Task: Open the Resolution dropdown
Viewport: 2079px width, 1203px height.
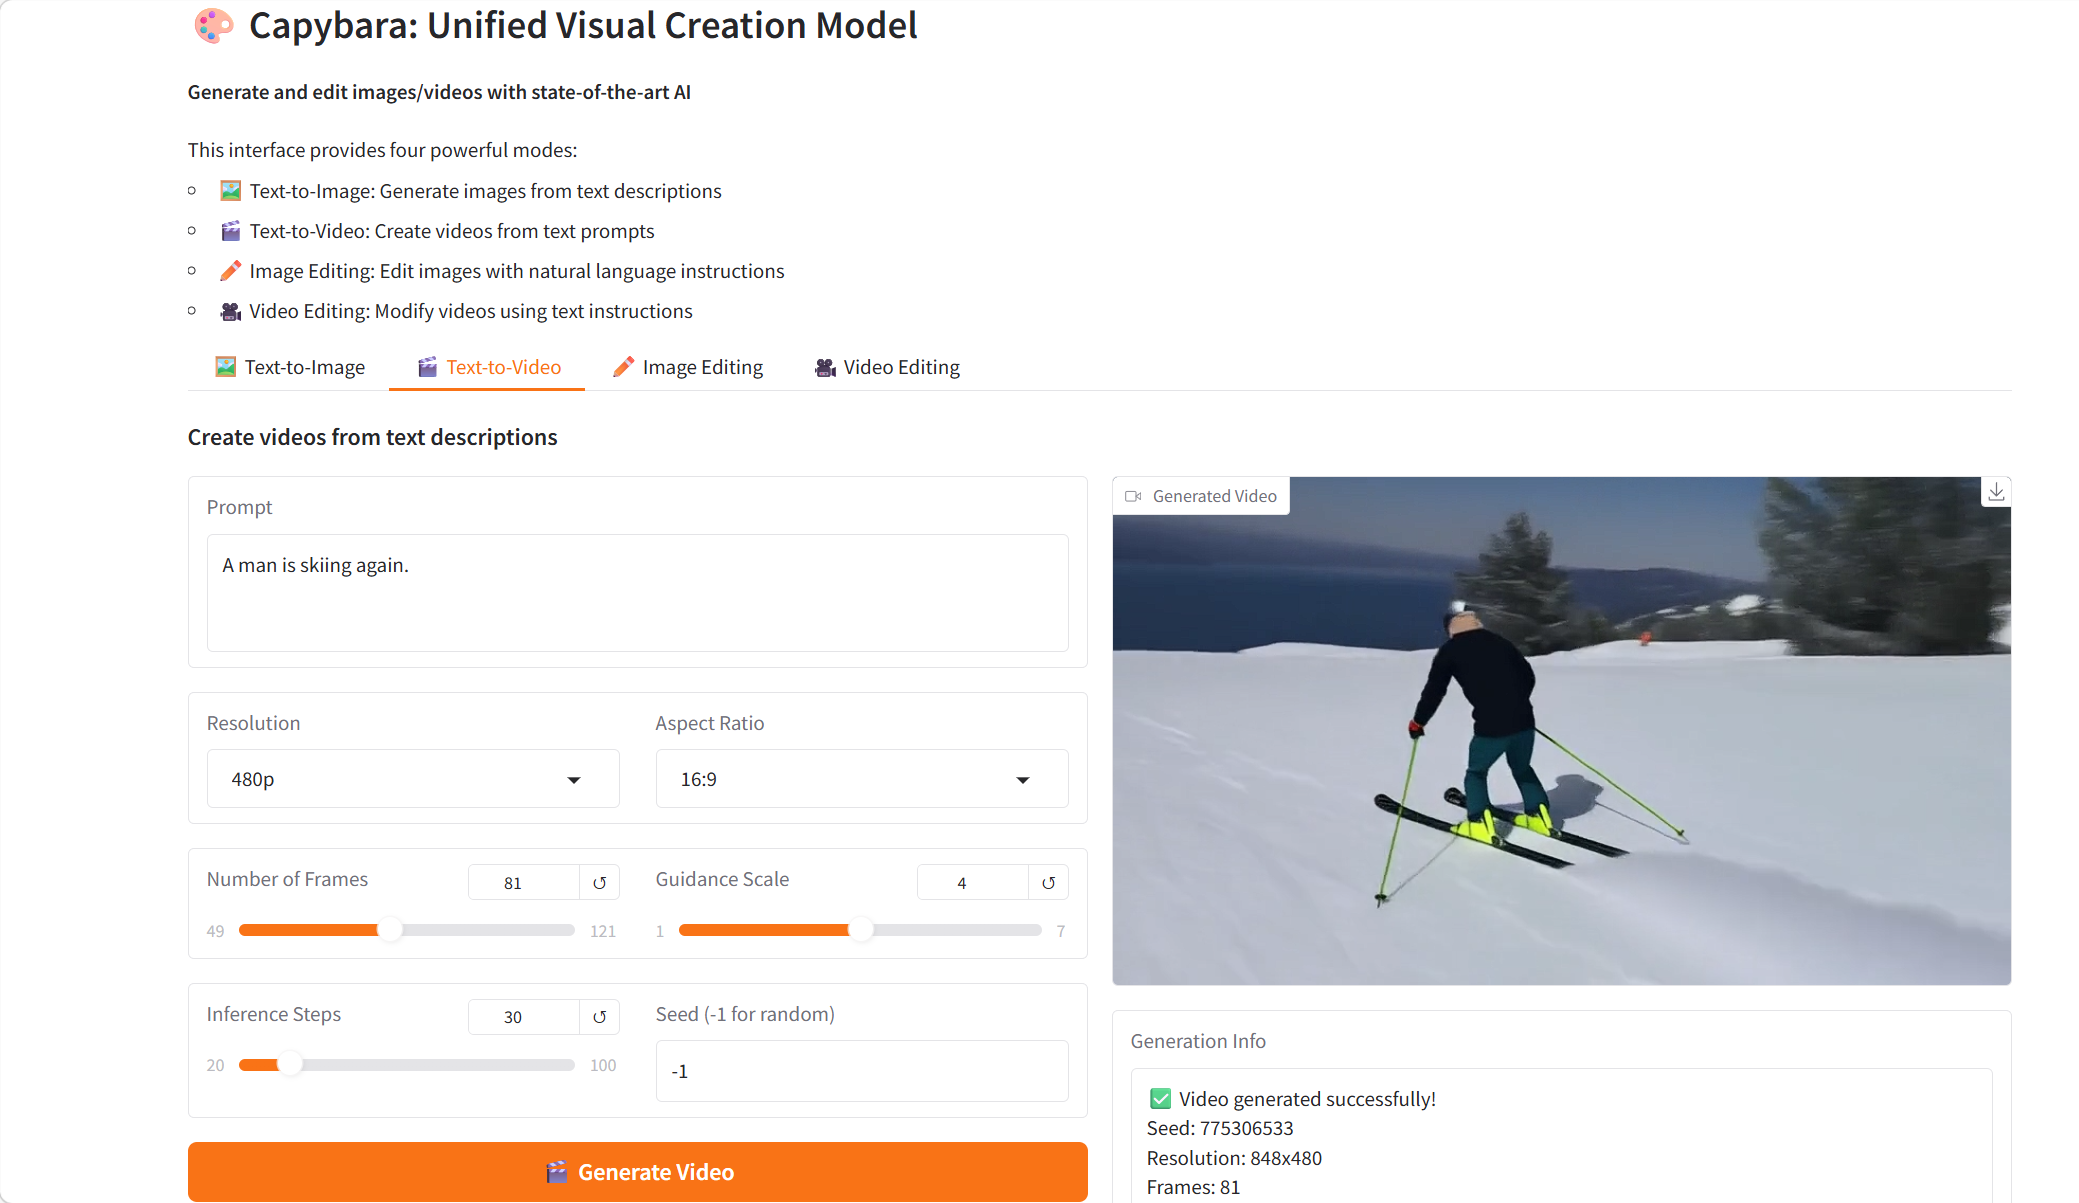Action: point(412,779)
